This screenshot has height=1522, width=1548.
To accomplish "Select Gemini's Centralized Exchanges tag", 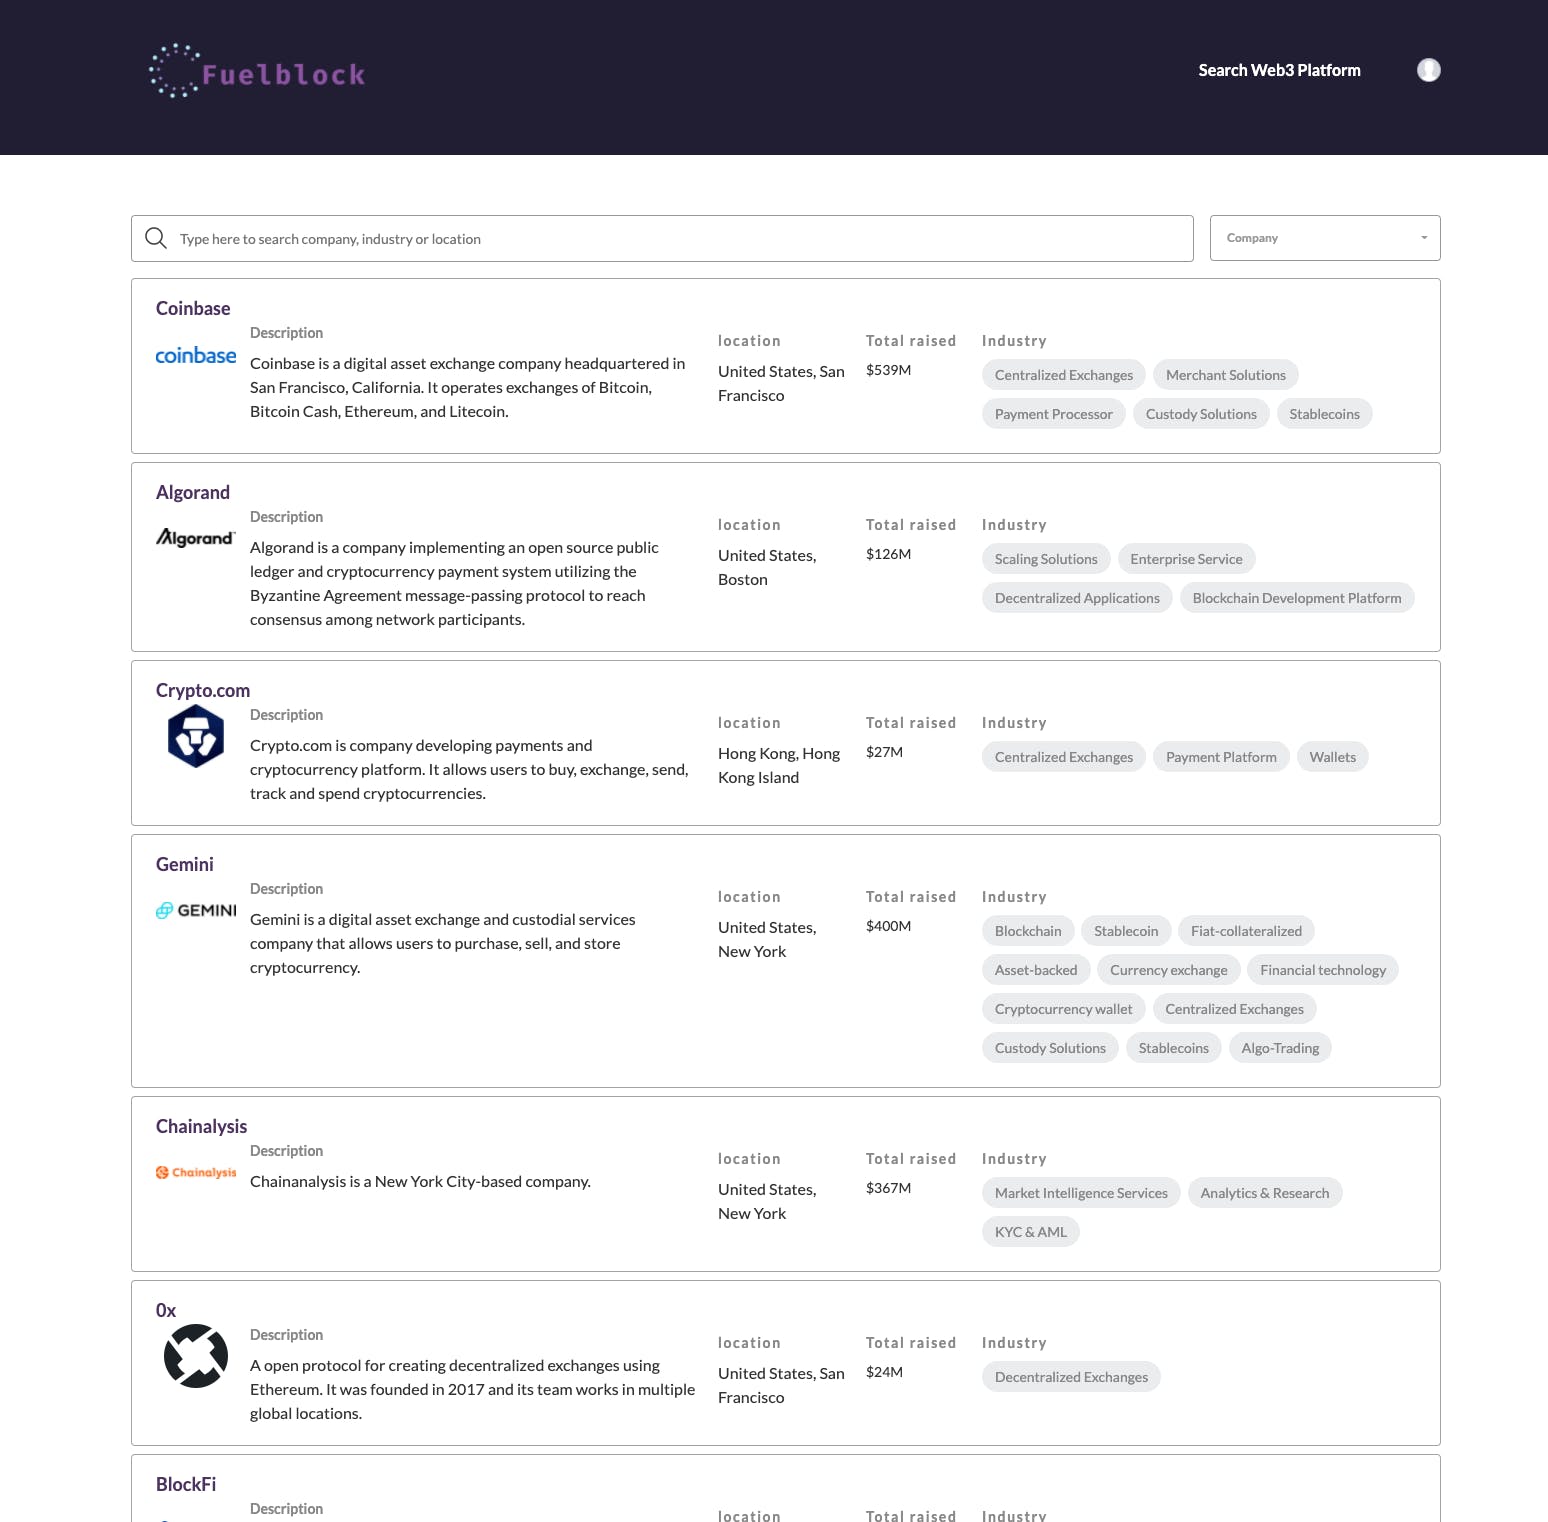I will [1235, 1009].
